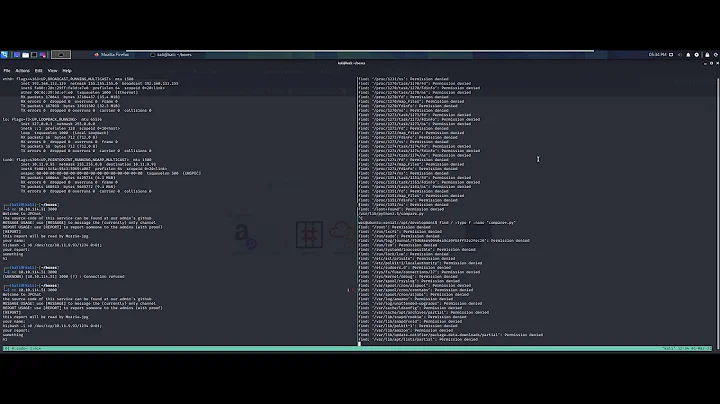This screenshot has width=720, height=404.
Task: Click the show desktop panel icon
Action: [x=17, y=55]
